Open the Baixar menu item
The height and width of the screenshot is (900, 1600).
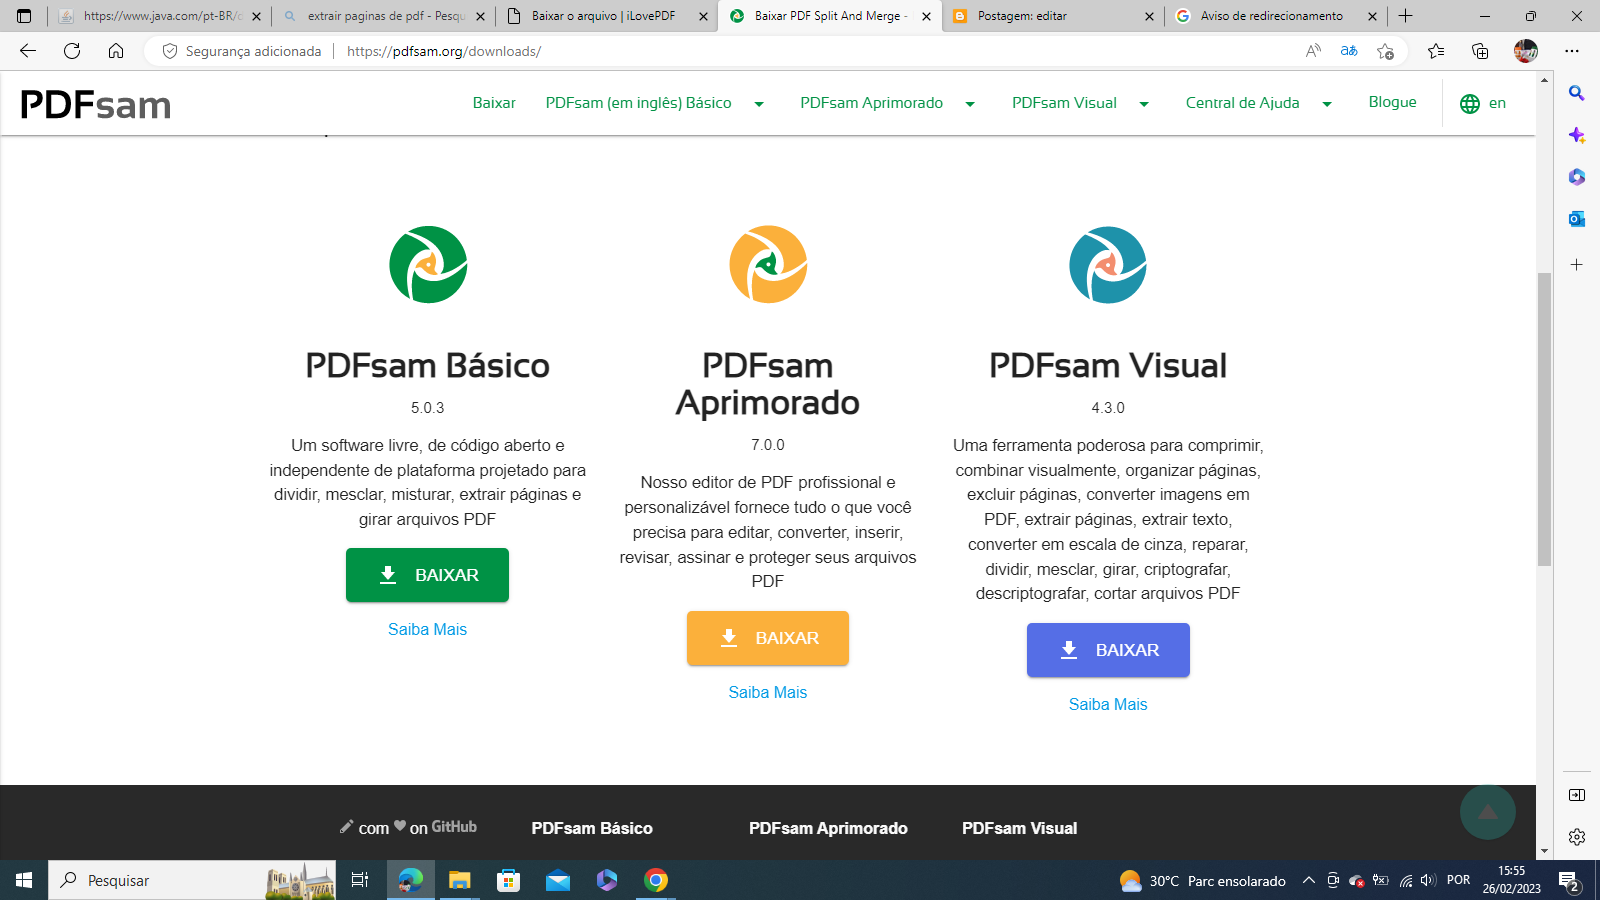(x=494, y=103)
